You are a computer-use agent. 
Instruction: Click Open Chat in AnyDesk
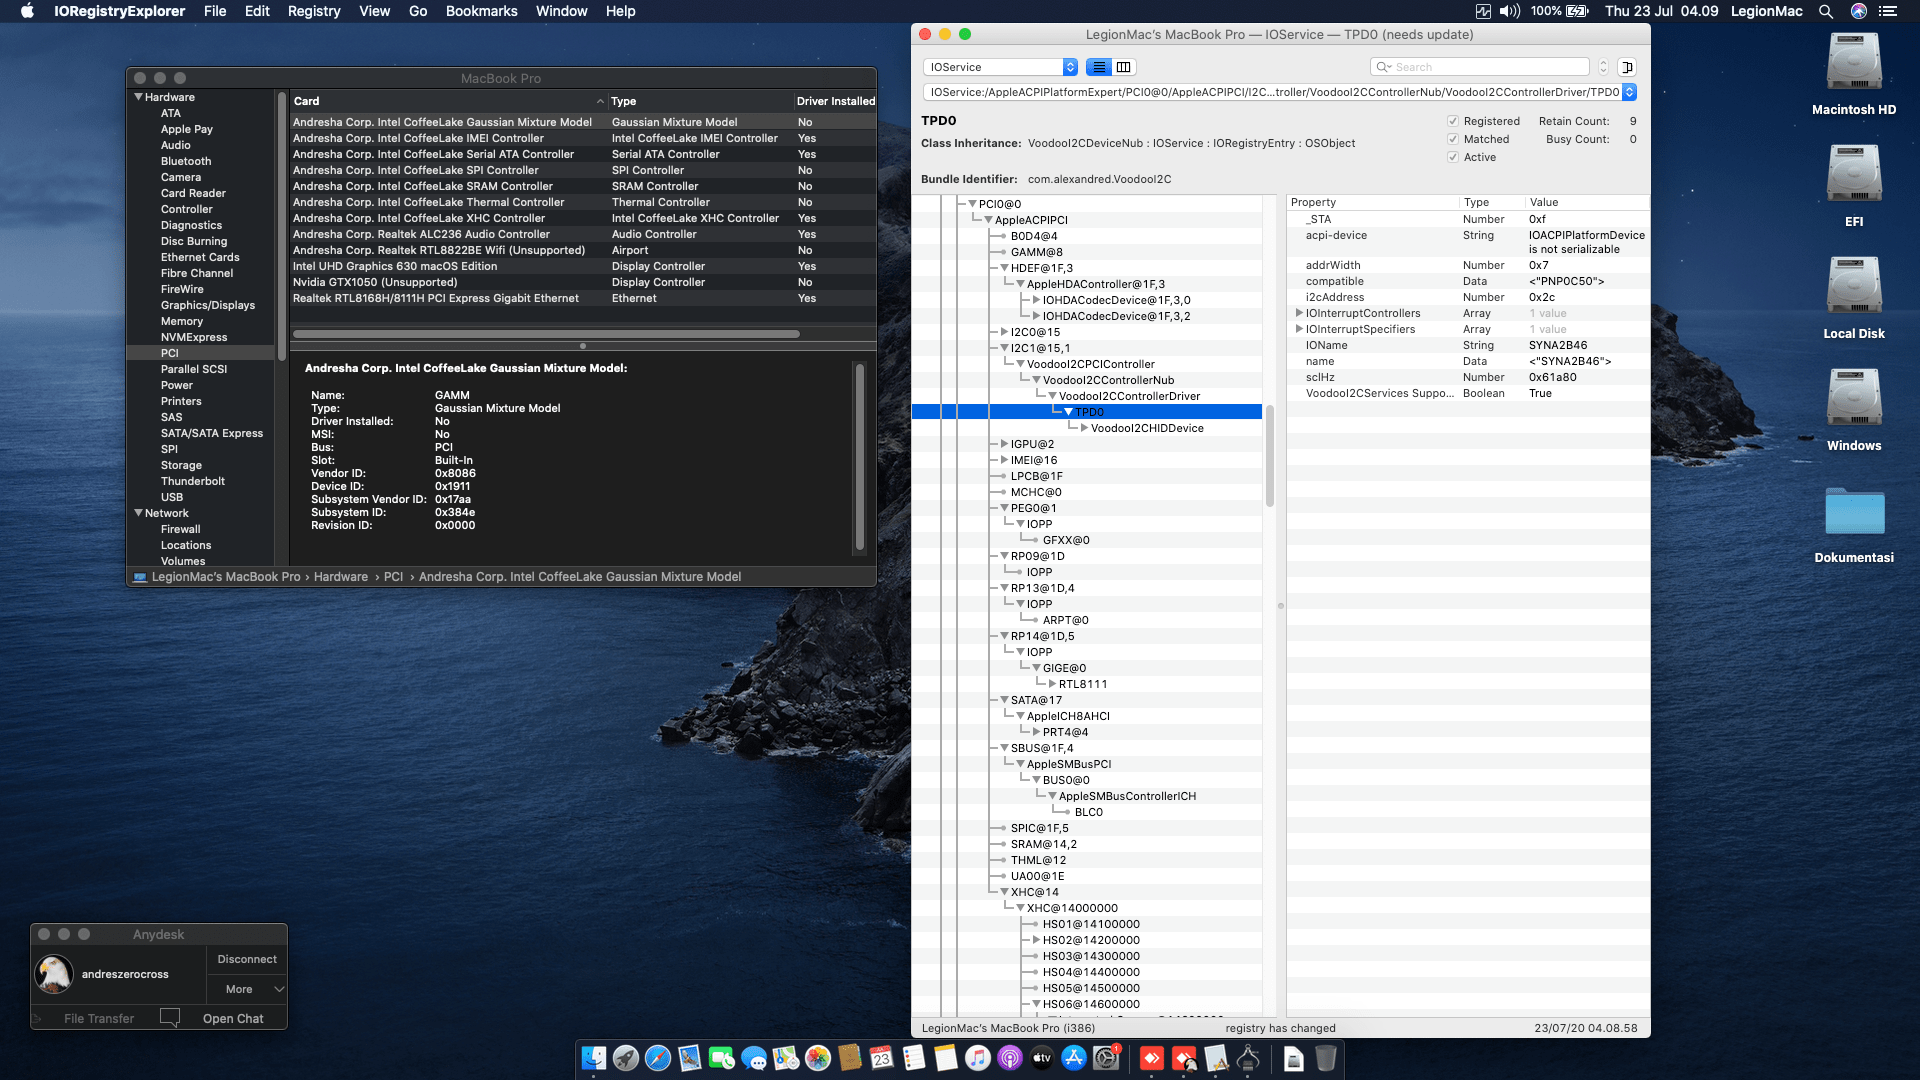click(233, 1018)
